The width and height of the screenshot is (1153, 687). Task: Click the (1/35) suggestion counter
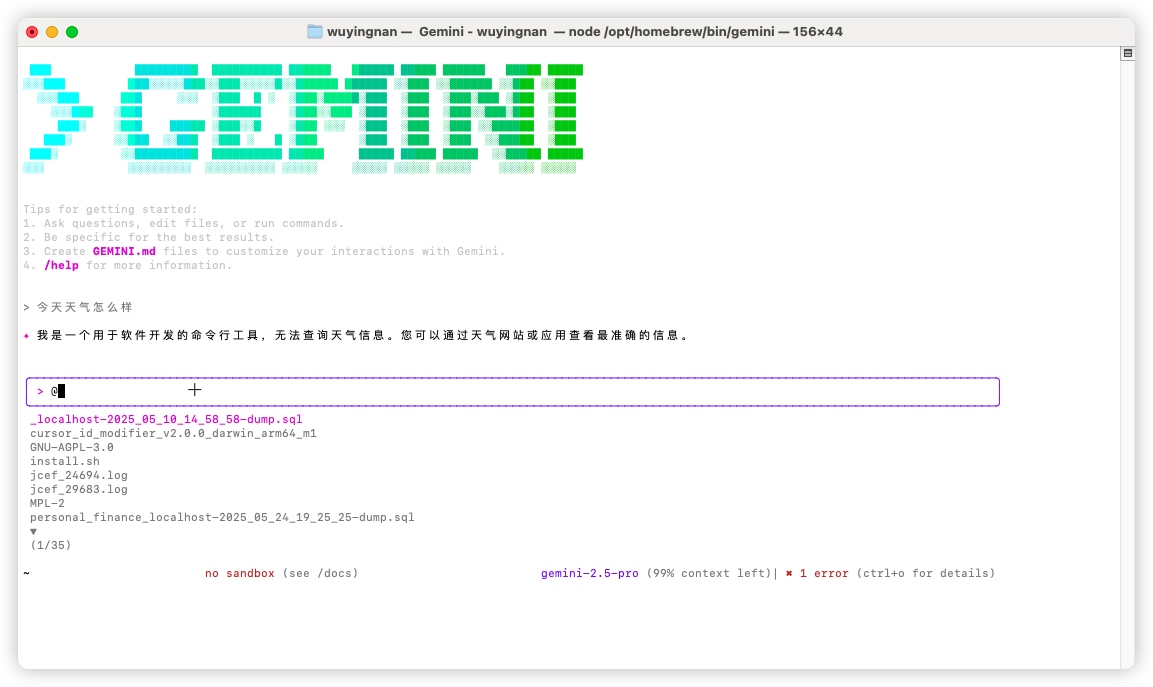tap(51, 545)
